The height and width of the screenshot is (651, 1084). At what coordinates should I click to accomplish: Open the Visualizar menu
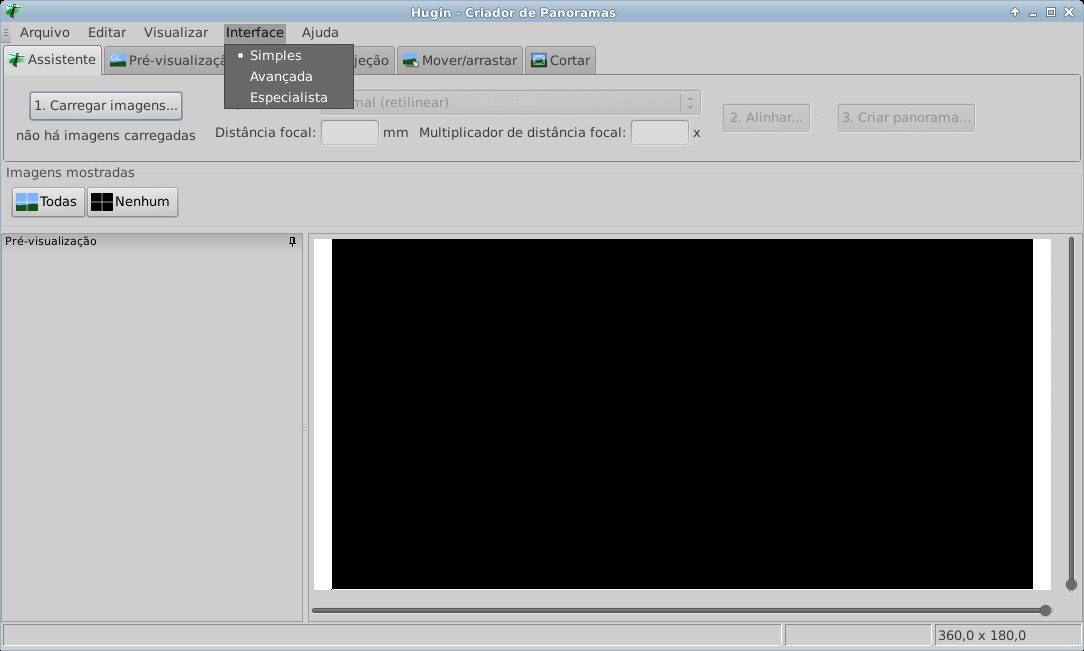176,32
